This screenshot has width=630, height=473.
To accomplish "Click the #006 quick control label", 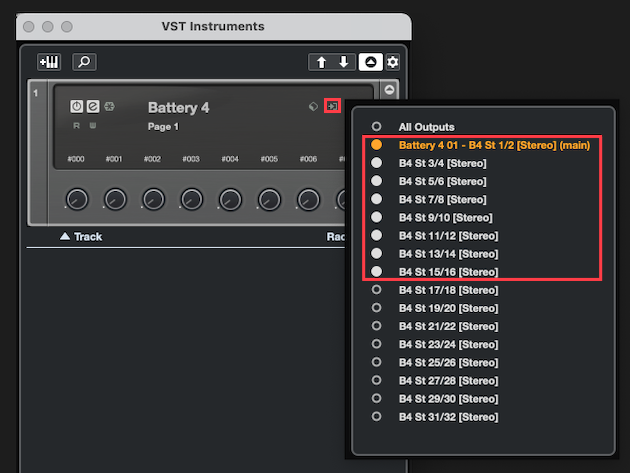I will tap(308, 159).
